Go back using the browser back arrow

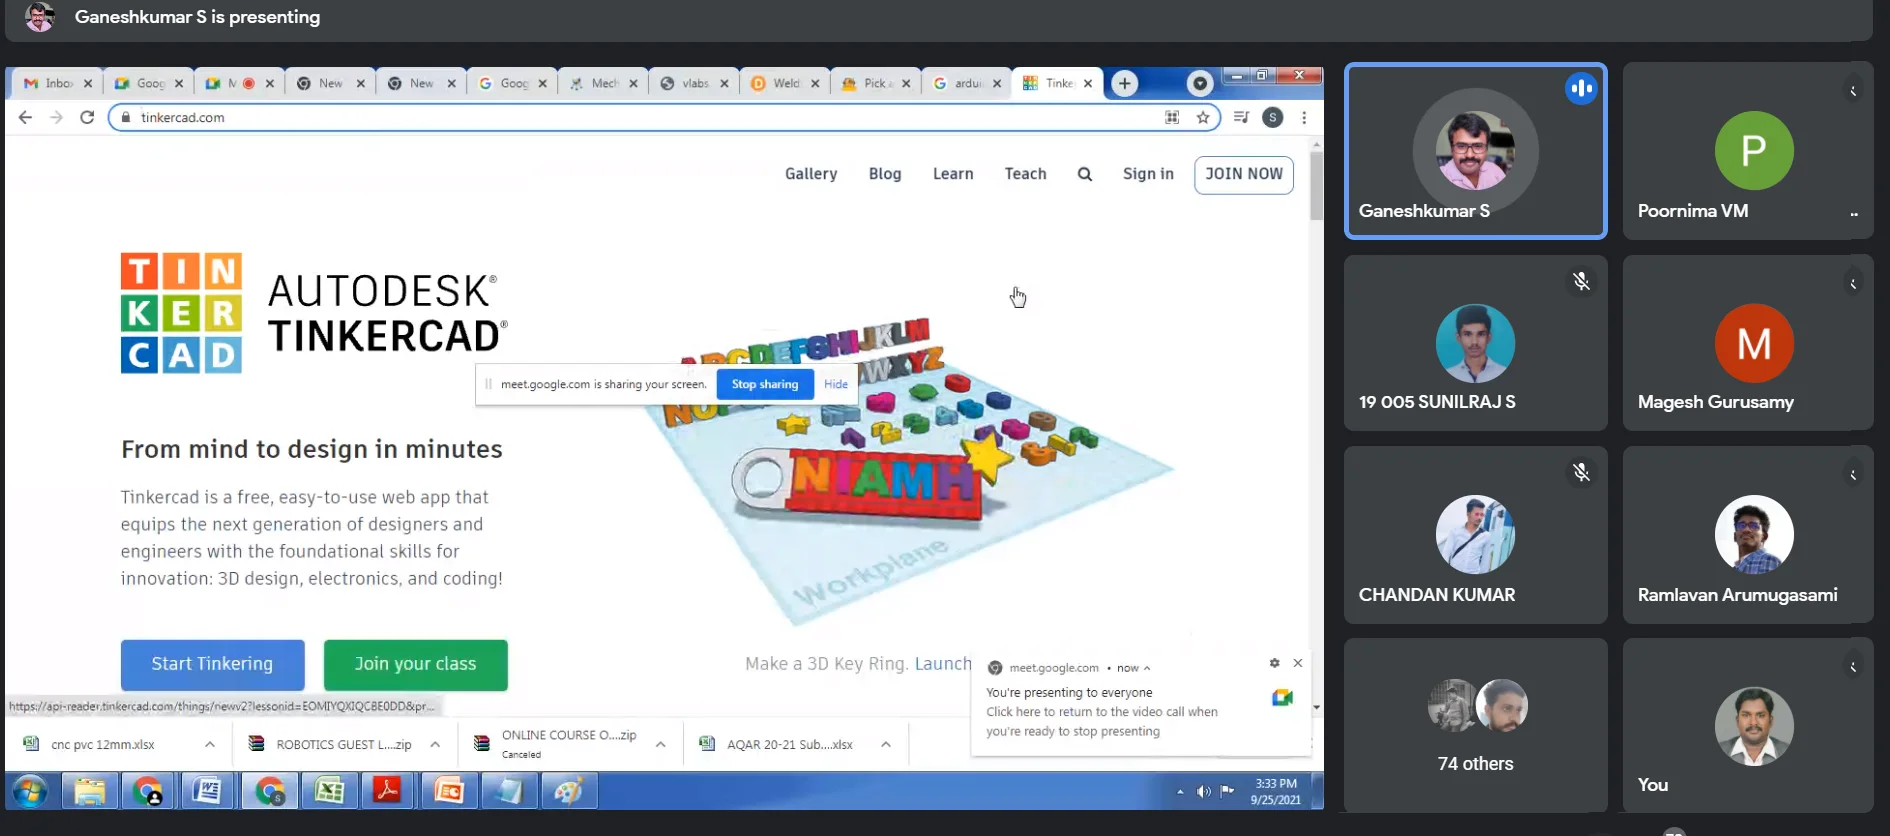(x=25, y=117)
